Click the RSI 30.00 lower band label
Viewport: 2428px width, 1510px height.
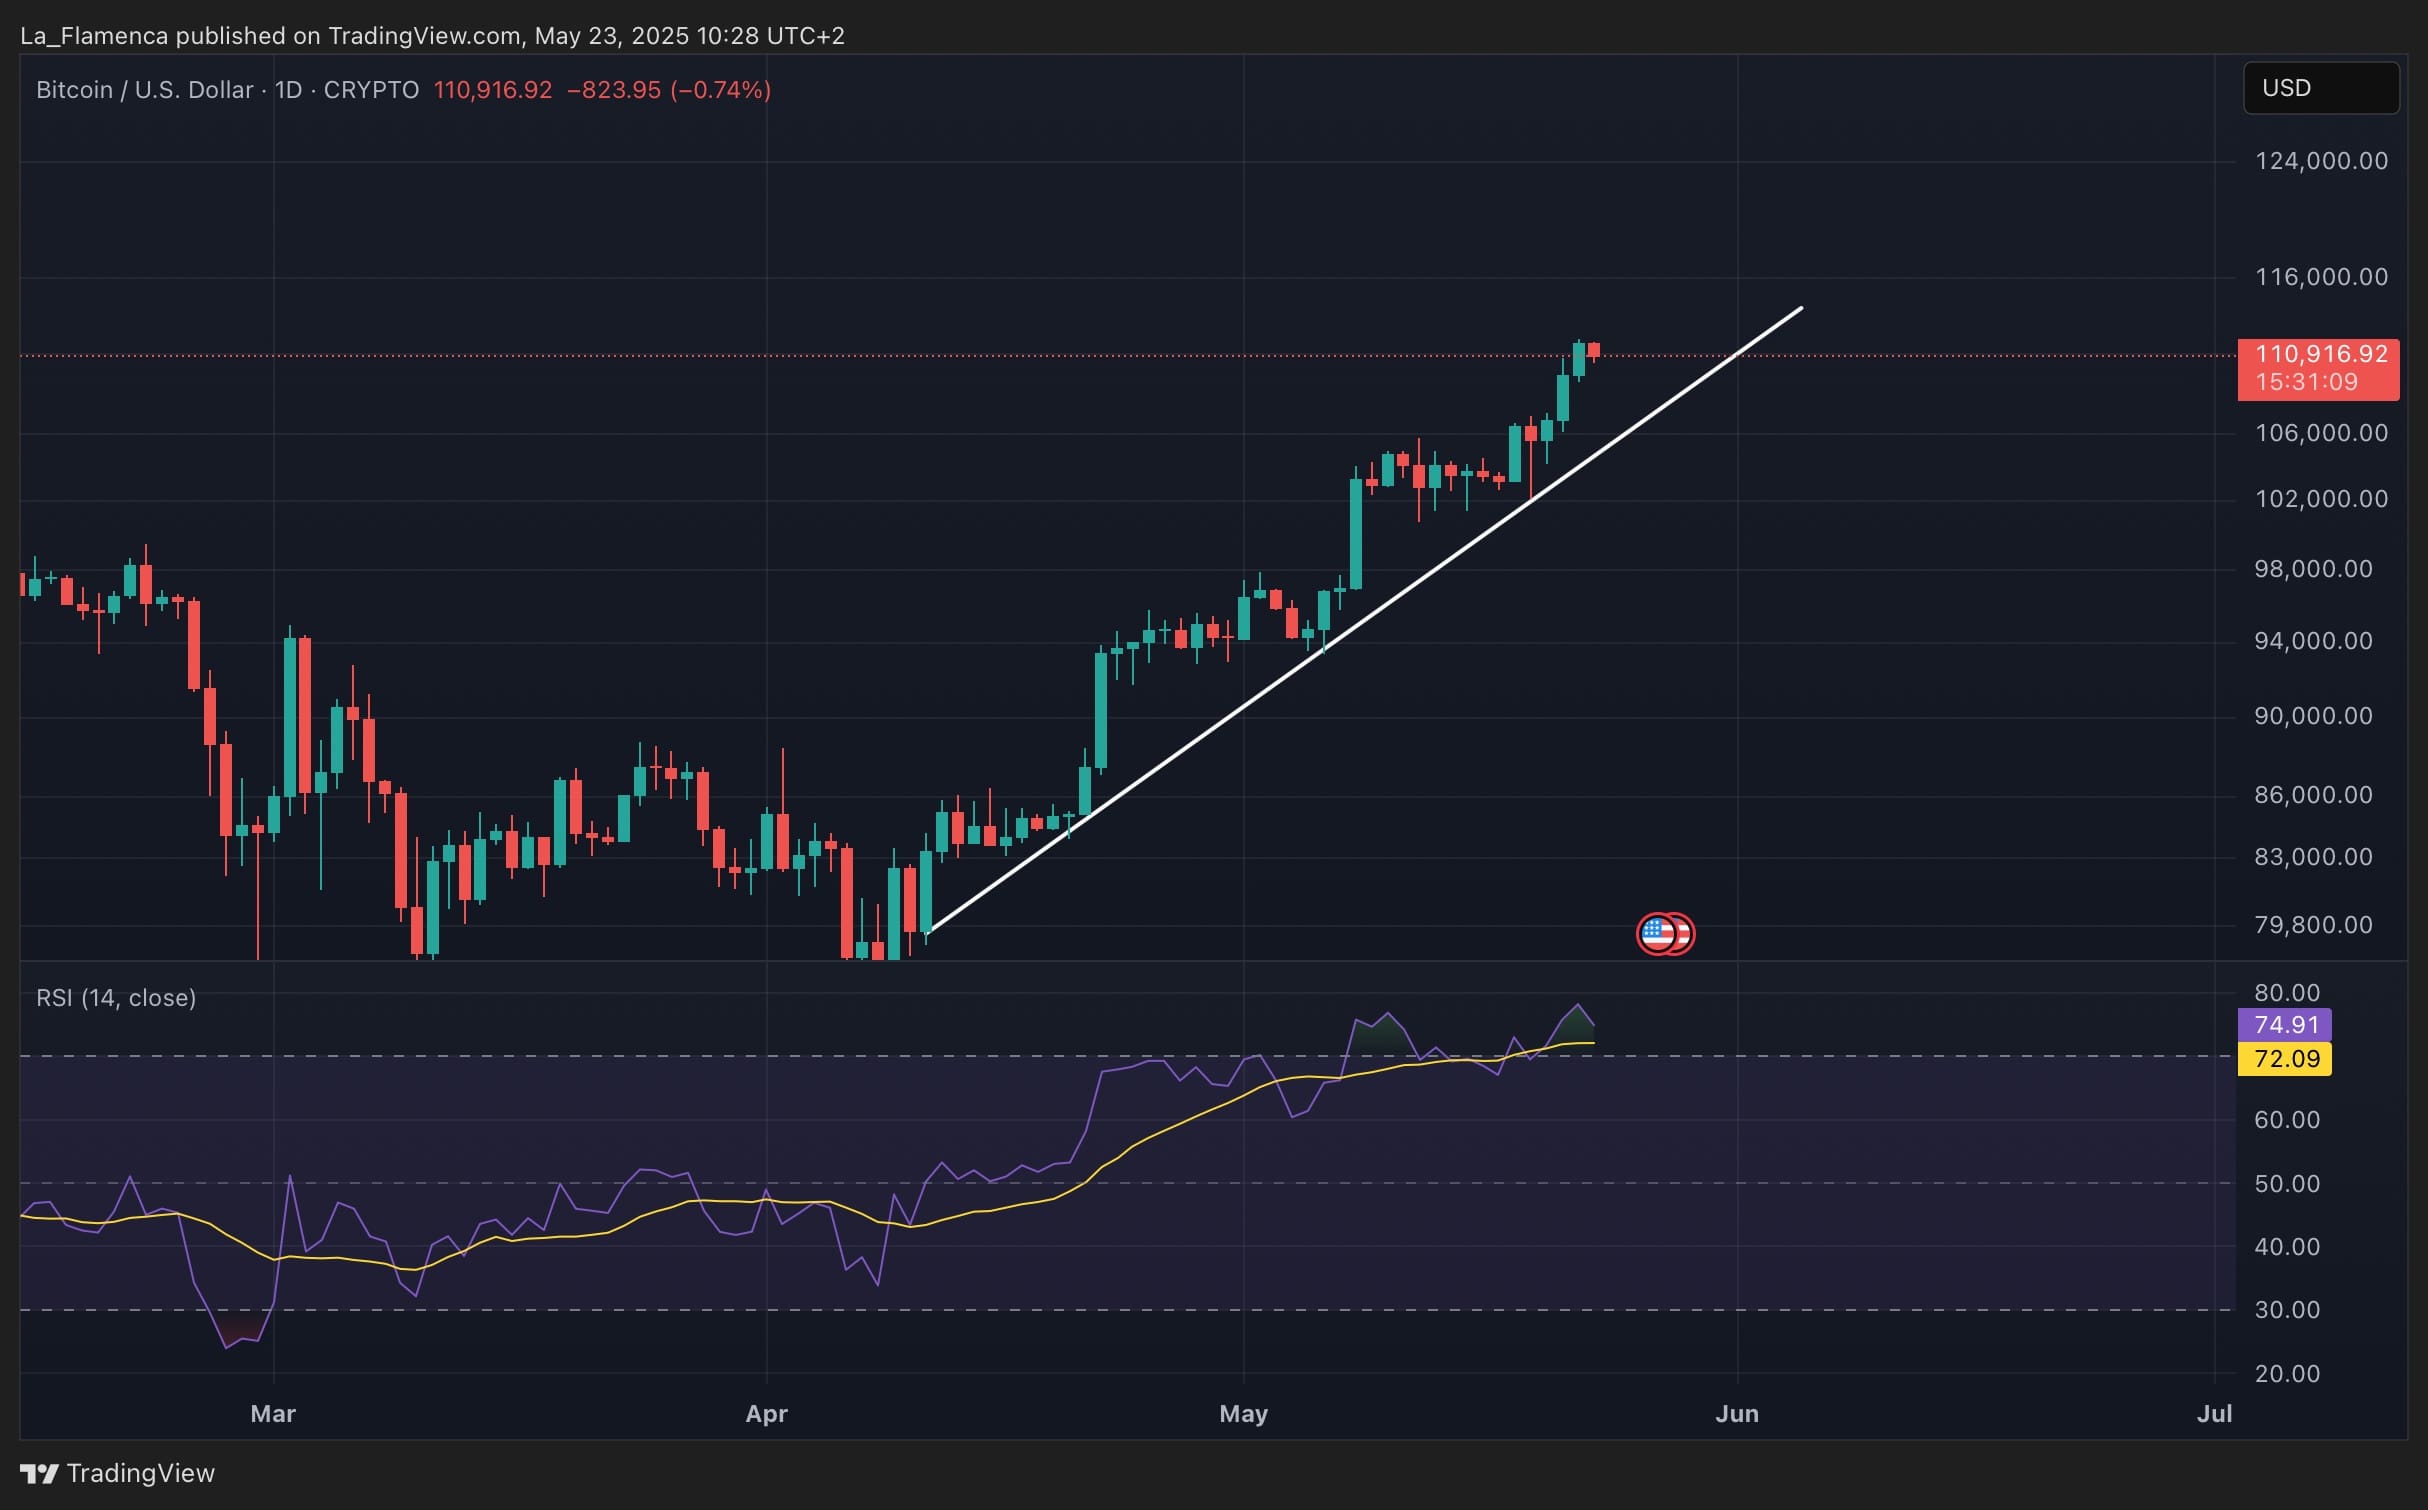click(x=2287, y=1310)
